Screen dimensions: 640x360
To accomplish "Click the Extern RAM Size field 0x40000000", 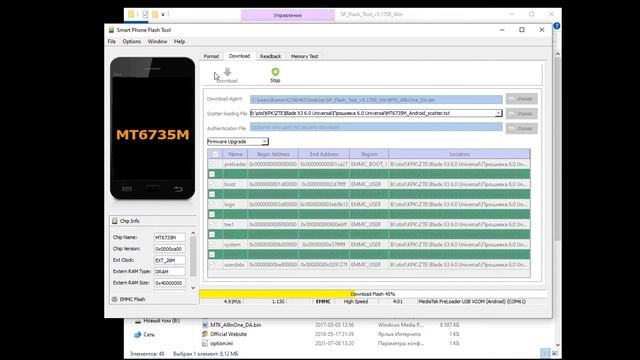I will click(169, 283).
